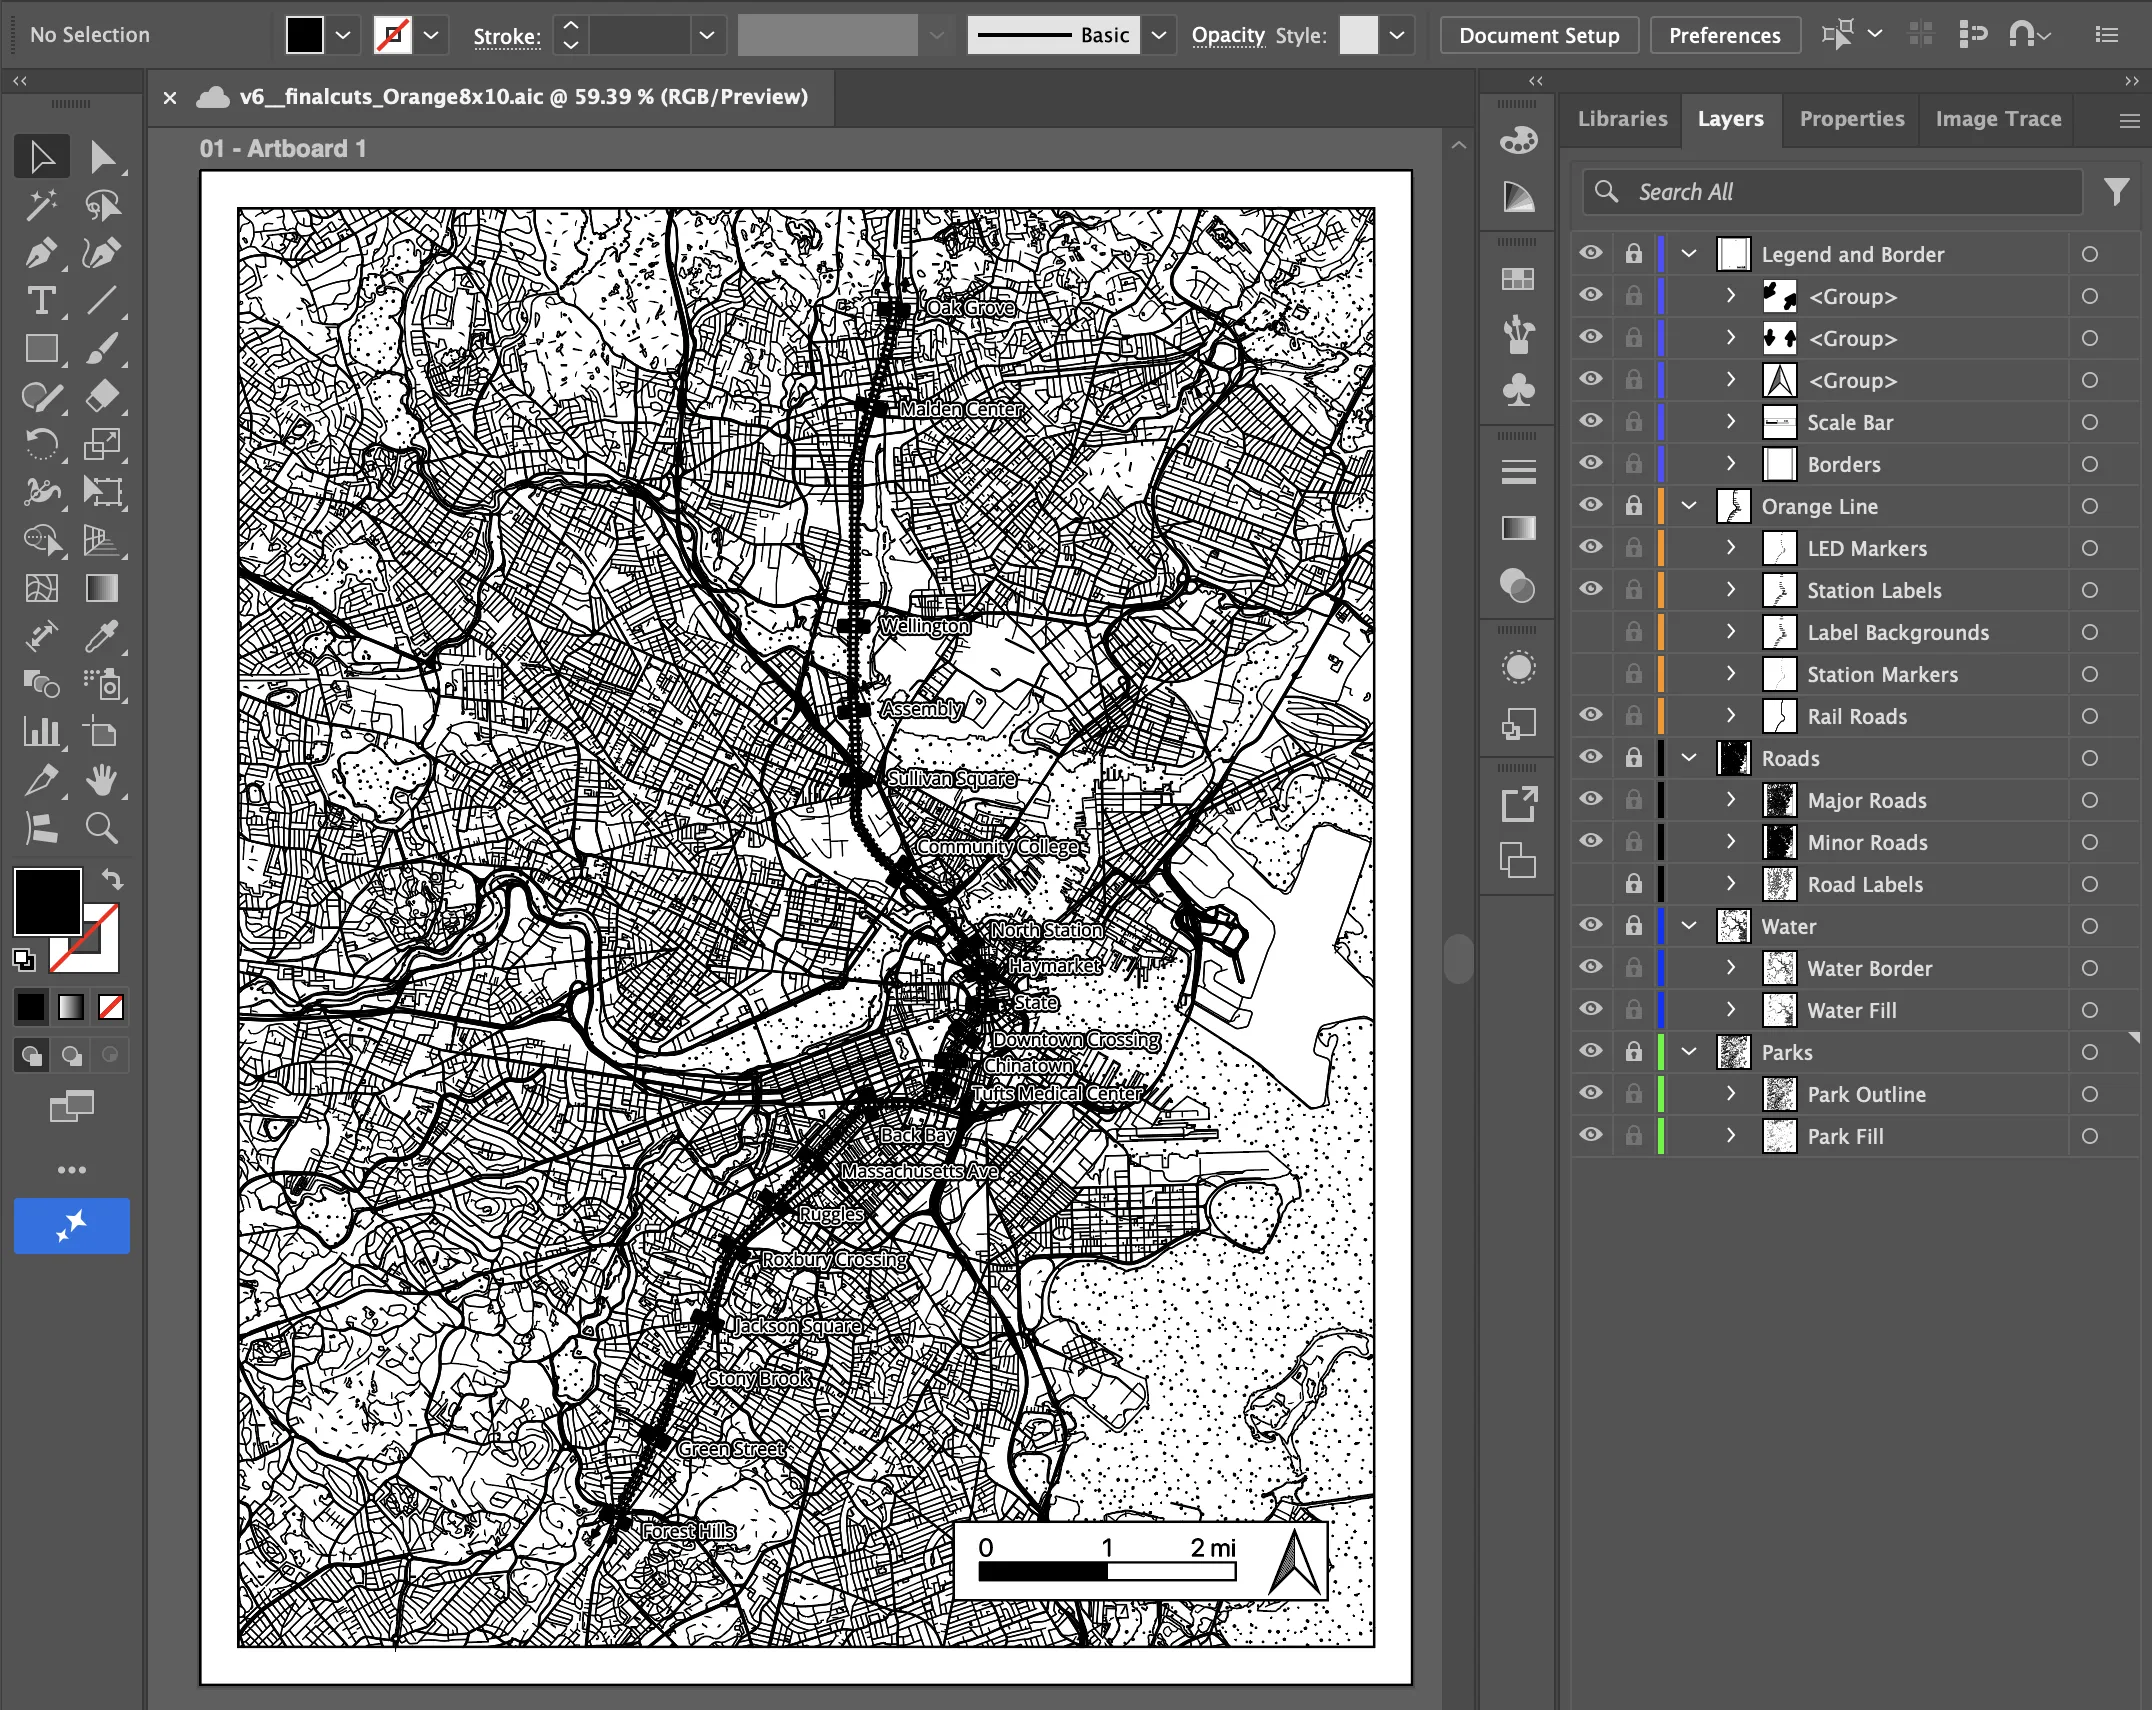Collapse the Orange Line layer
The image size is (2152, 1710).
coord(1689,506)
